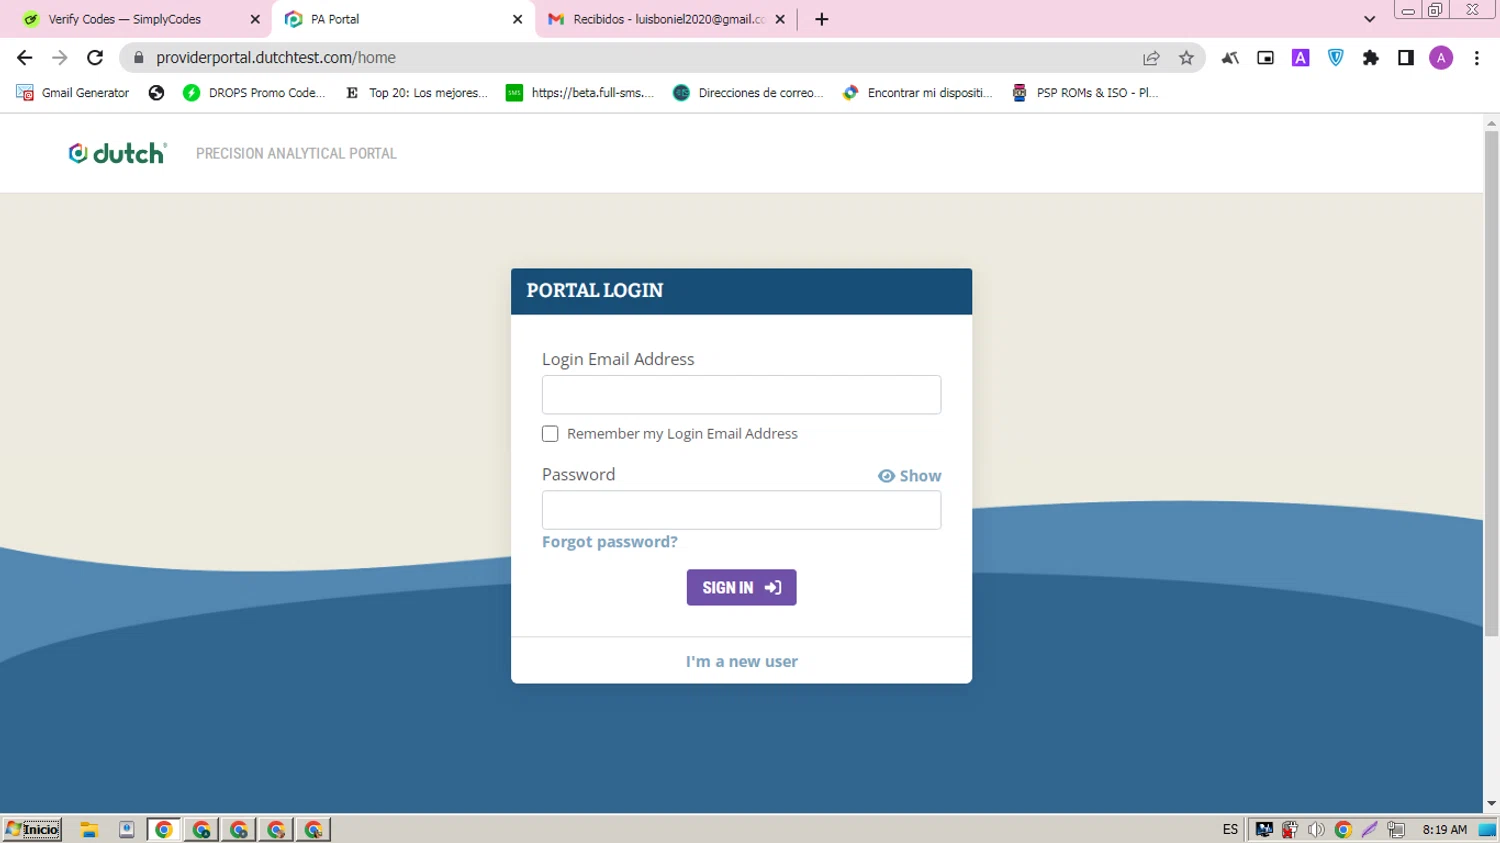
Task: View site info via lock icon
Action: click(139, 58)
